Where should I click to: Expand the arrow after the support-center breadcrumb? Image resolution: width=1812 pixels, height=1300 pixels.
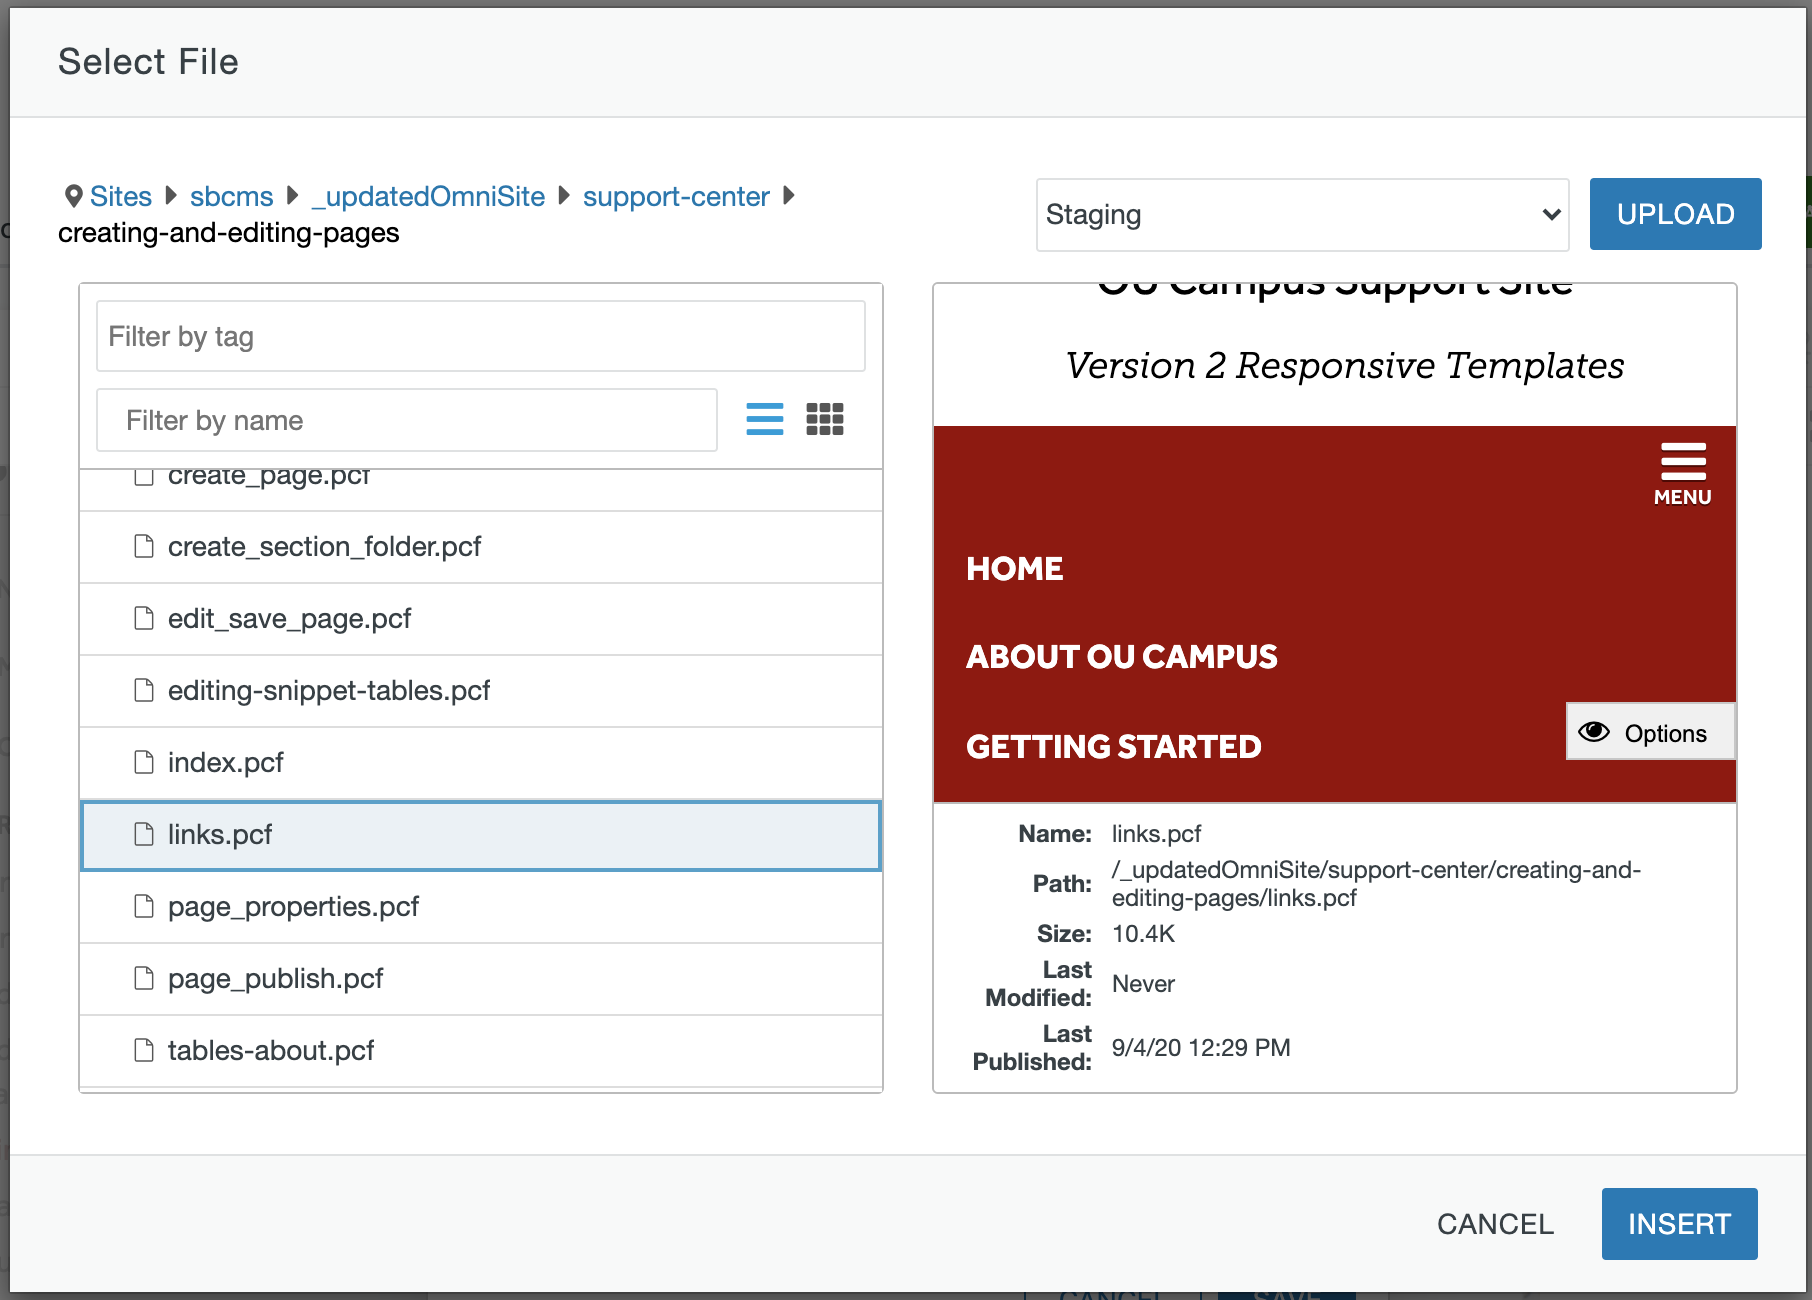789,196
